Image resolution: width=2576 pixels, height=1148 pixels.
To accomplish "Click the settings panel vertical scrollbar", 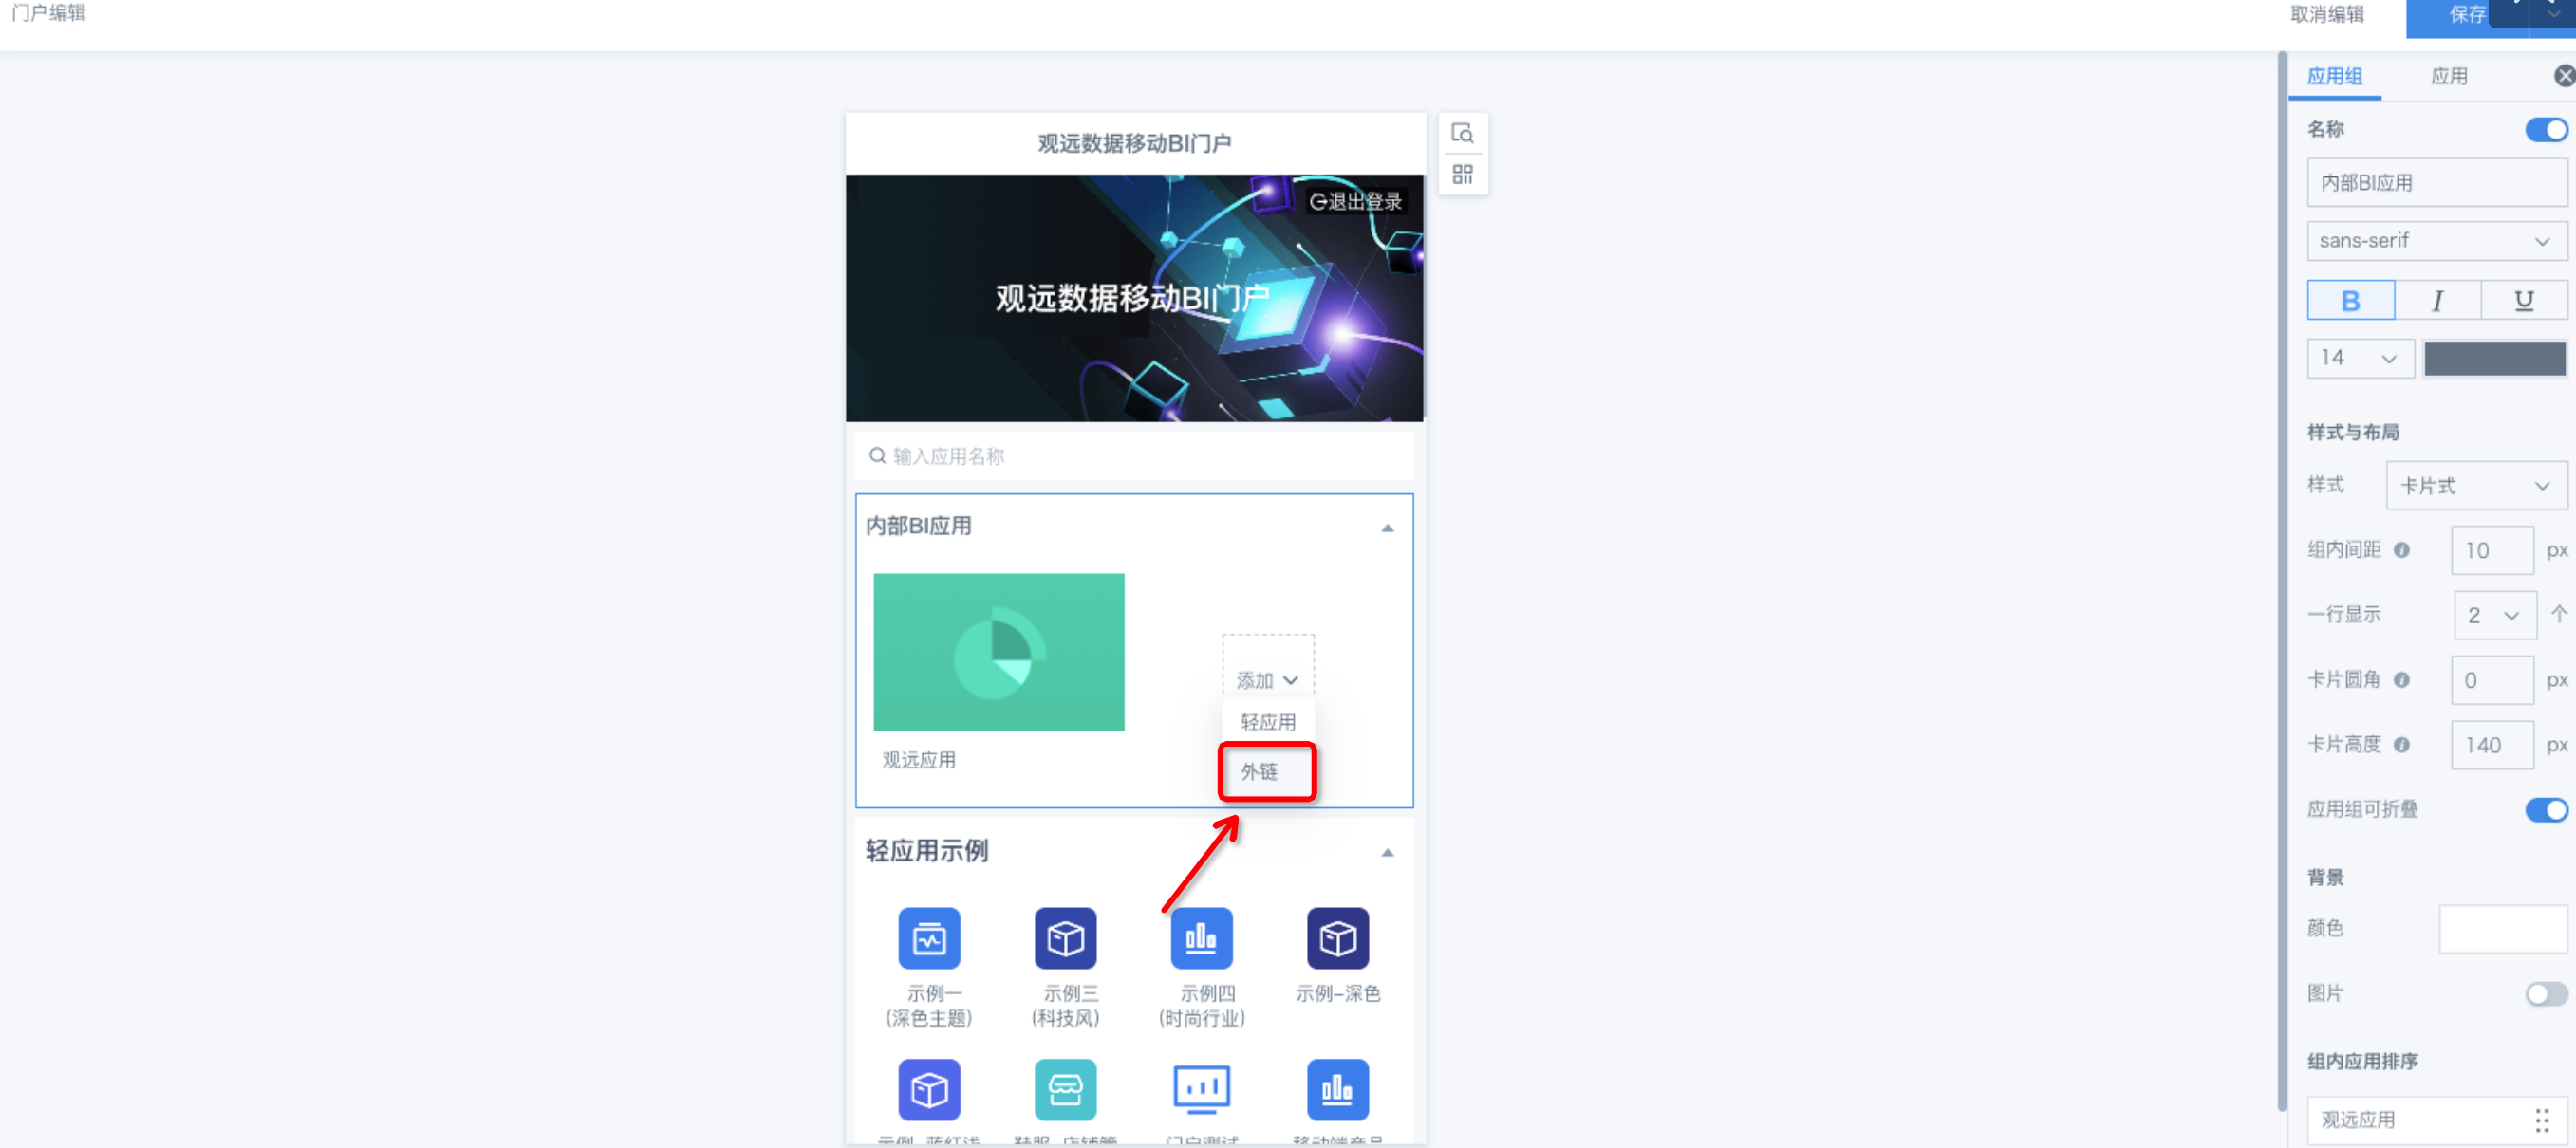I will (2282, 580).
